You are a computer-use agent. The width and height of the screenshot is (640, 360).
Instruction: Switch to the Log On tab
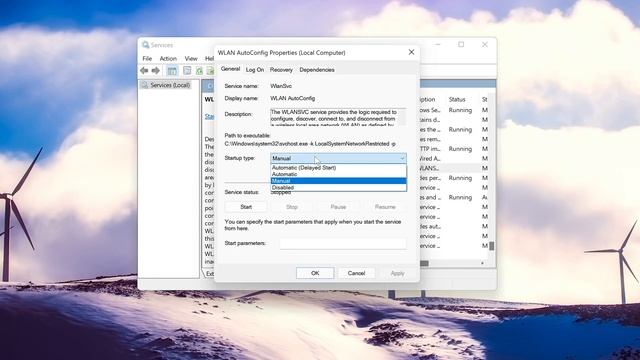255,70
